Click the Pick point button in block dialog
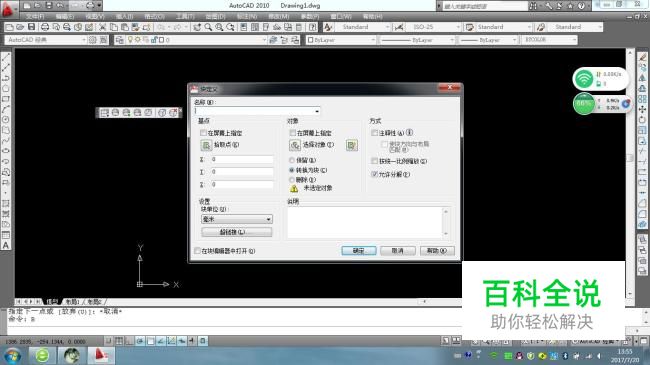Viewport: 650px width, 365px height. (x=206, y=145)
